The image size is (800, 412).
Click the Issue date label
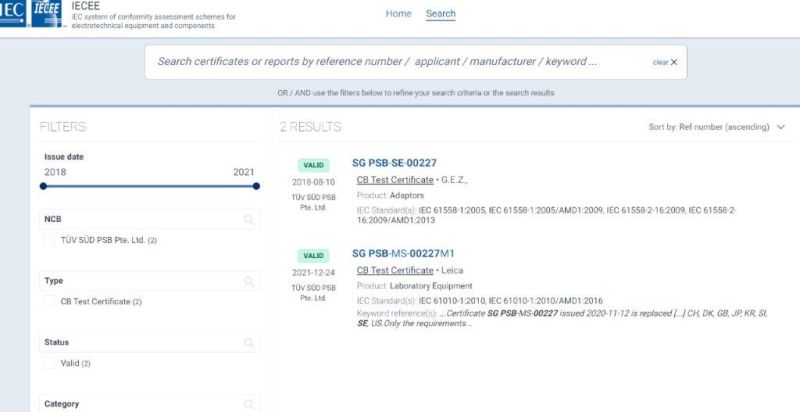[x=64, y=157]
